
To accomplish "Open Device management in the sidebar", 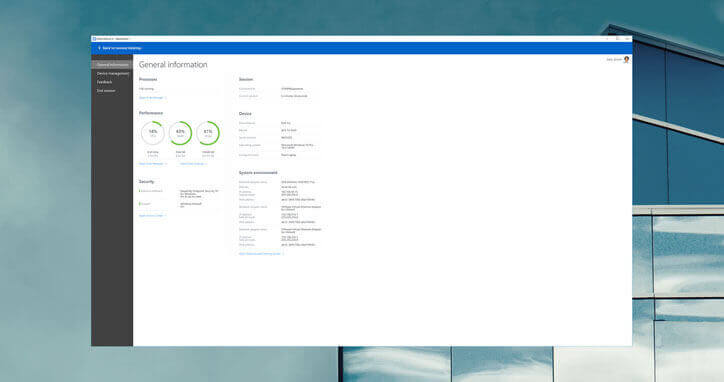I will pyautogui.click(x=113, y=73).
